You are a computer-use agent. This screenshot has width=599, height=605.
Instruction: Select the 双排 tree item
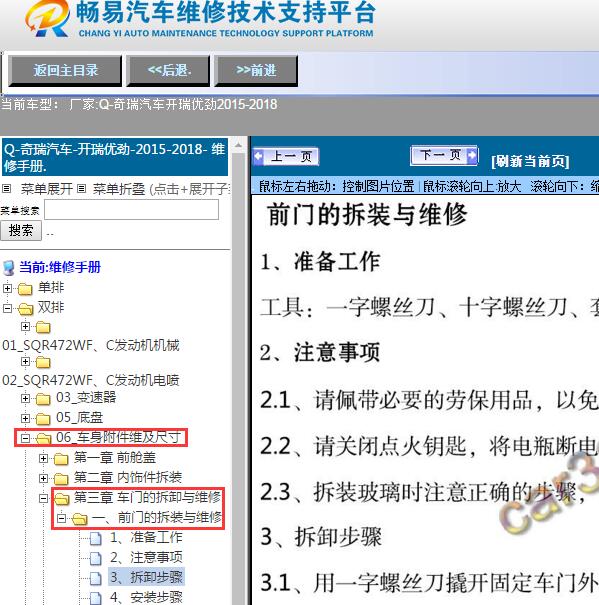(x=51, y=308)
